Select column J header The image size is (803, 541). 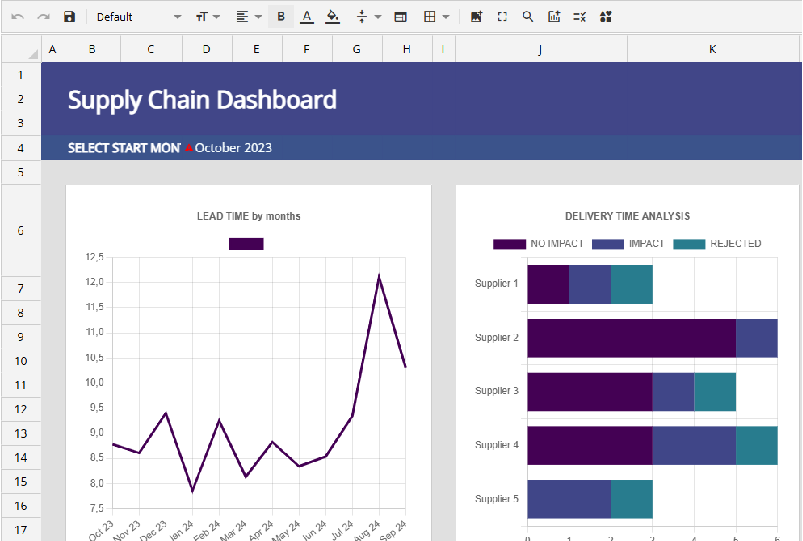tap(539, 49)
